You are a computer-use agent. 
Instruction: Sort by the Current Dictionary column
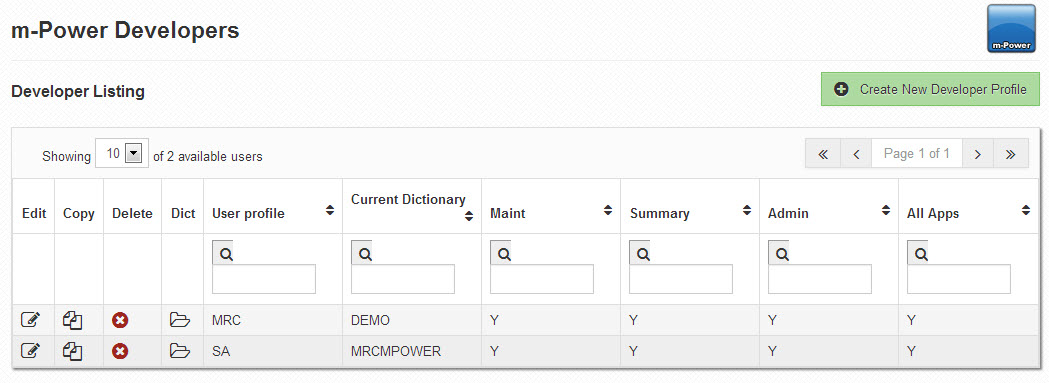tap(469, 216)
